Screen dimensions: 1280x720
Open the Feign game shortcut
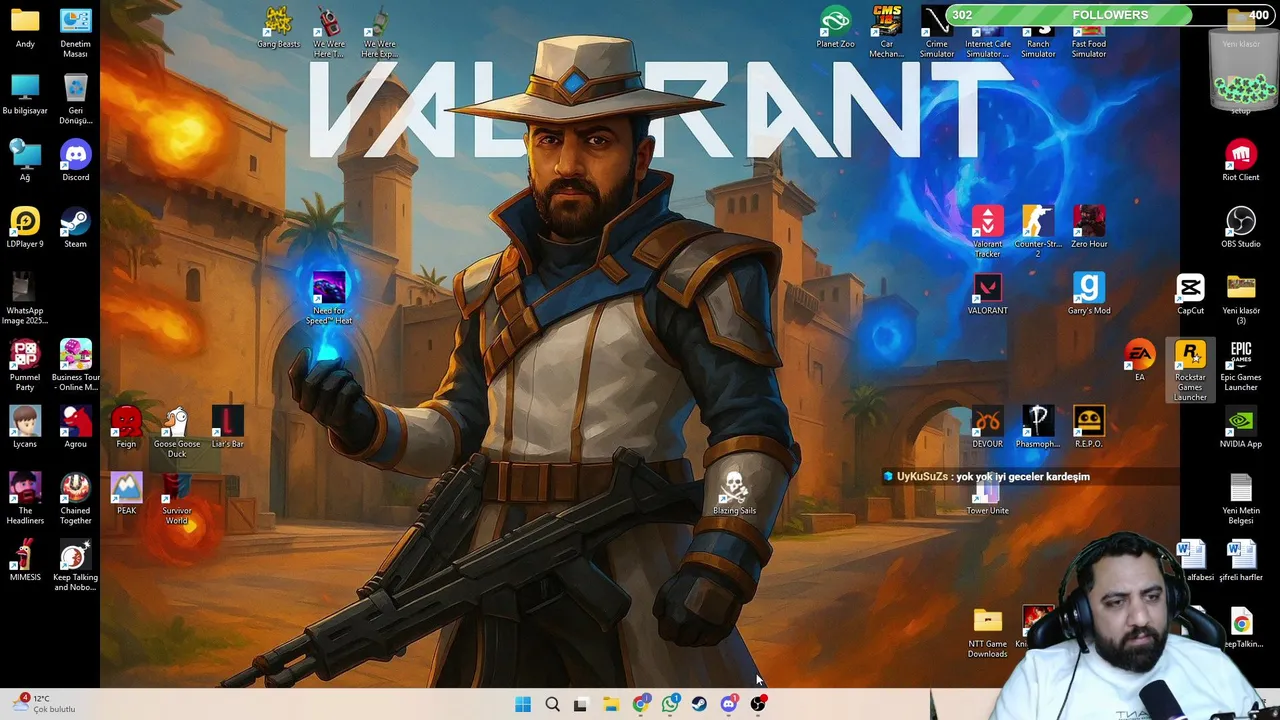(126, 428)
